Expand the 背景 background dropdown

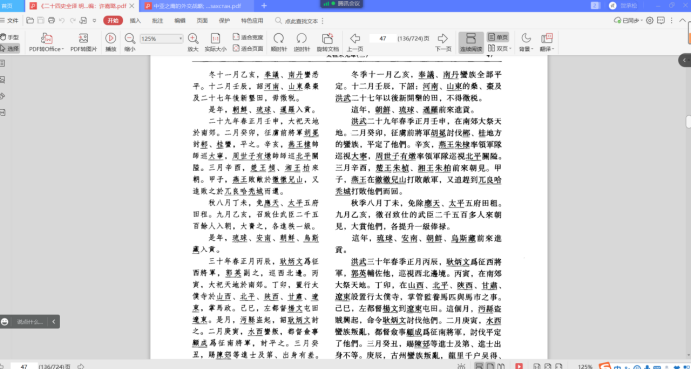(526, 49)
